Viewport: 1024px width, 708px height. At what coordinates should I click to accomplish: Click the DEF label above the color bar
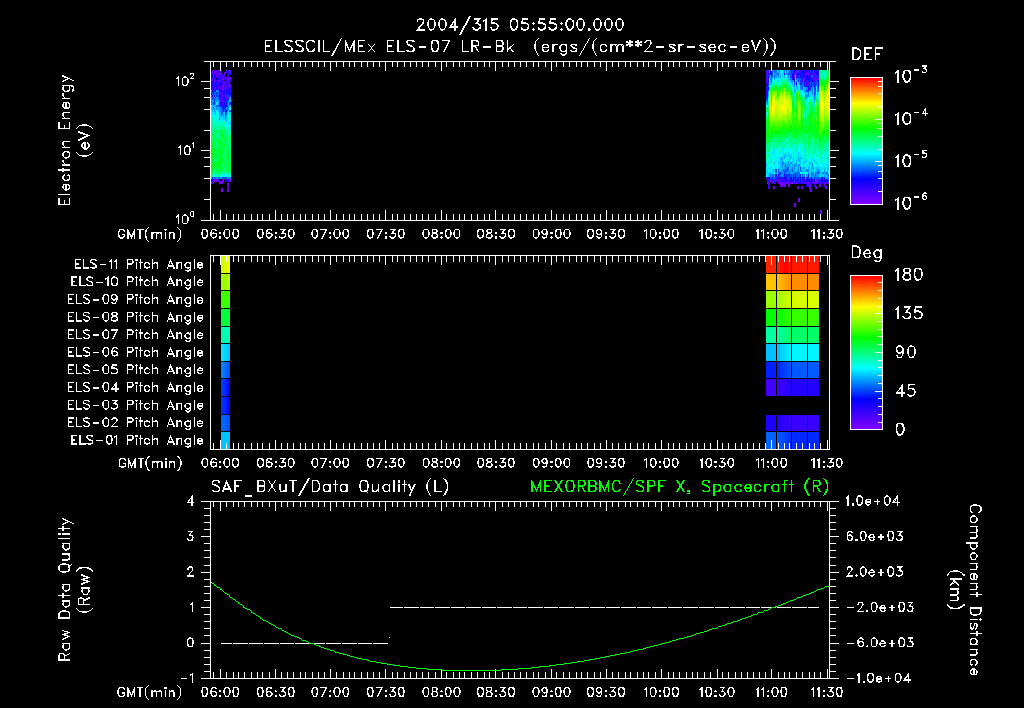pos(867,55)
